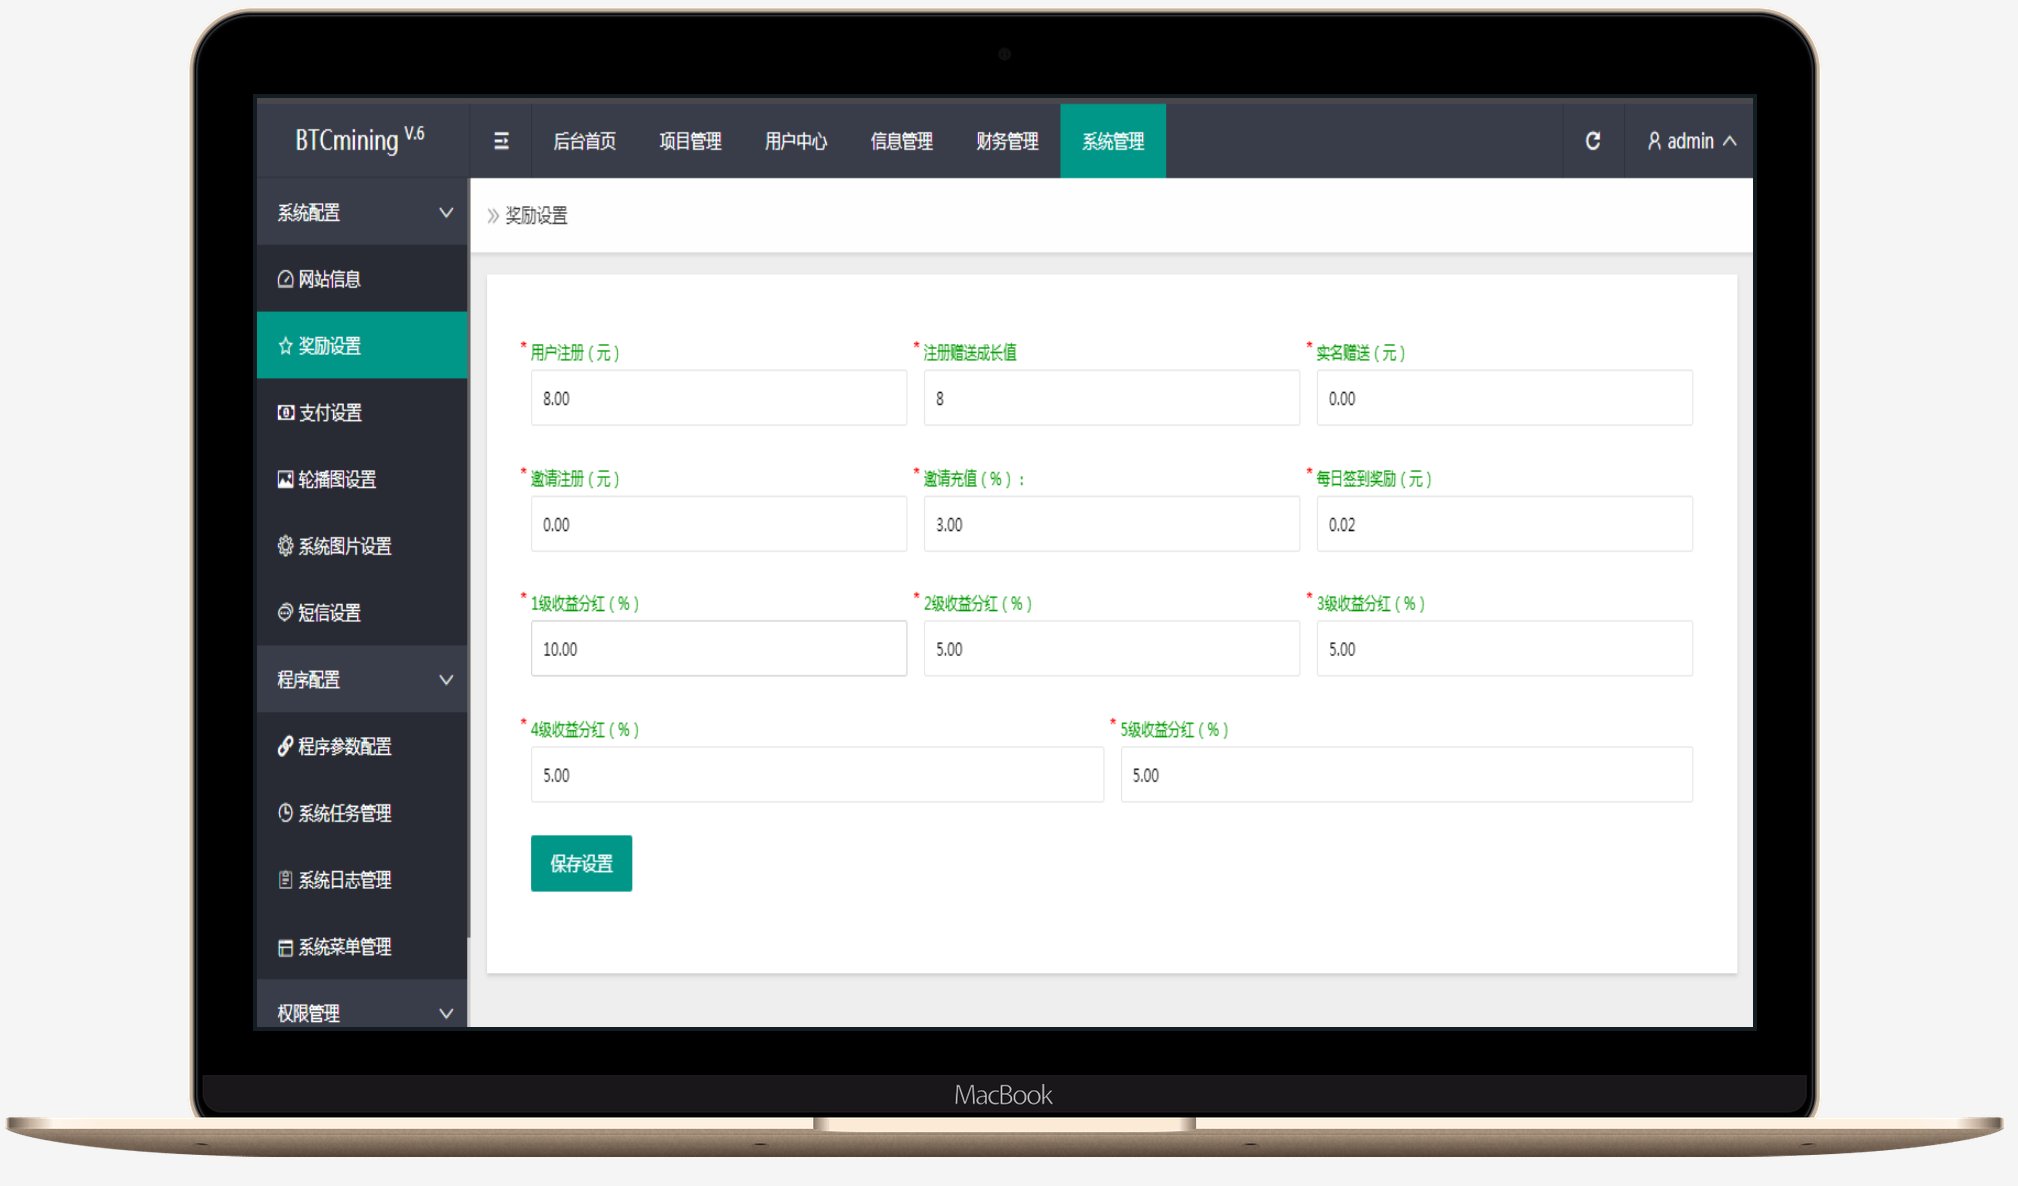
Task: Click the 用户注册（元）label
Action: click(x=575, y=353)
